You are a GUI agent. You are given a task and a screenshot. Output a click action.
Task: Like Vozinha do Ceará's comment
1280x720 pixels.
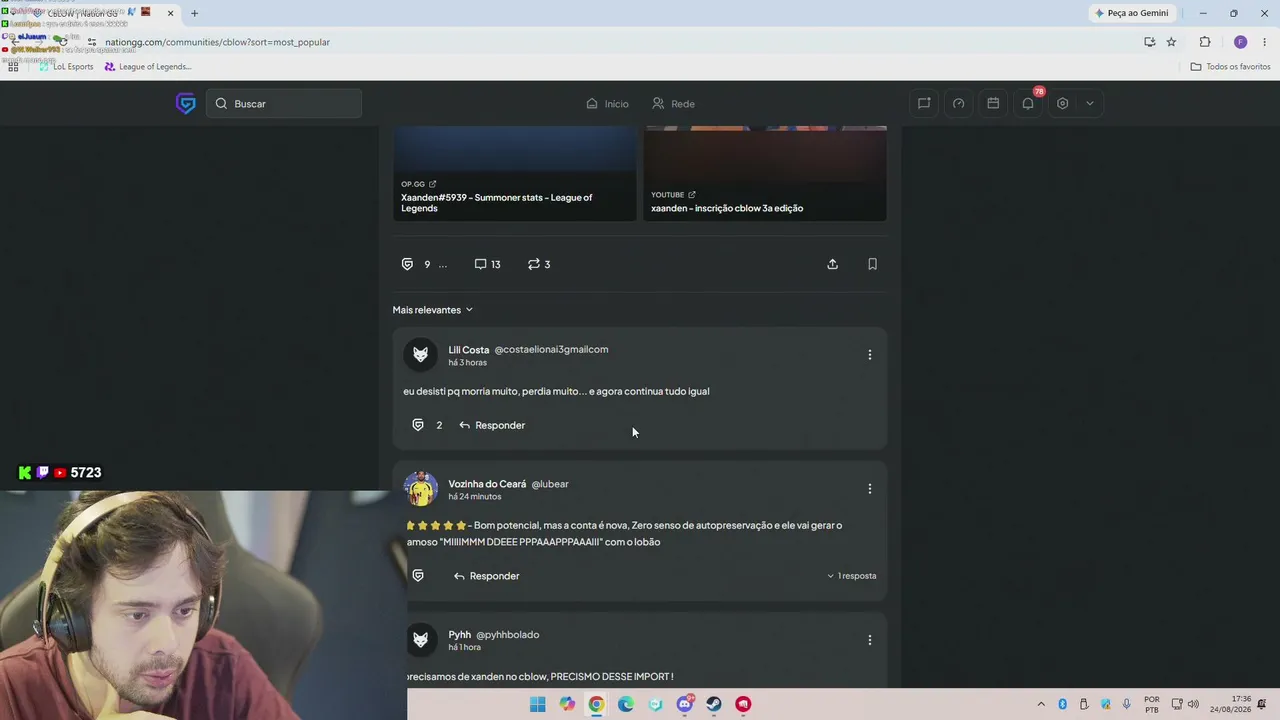click(418, 576)
